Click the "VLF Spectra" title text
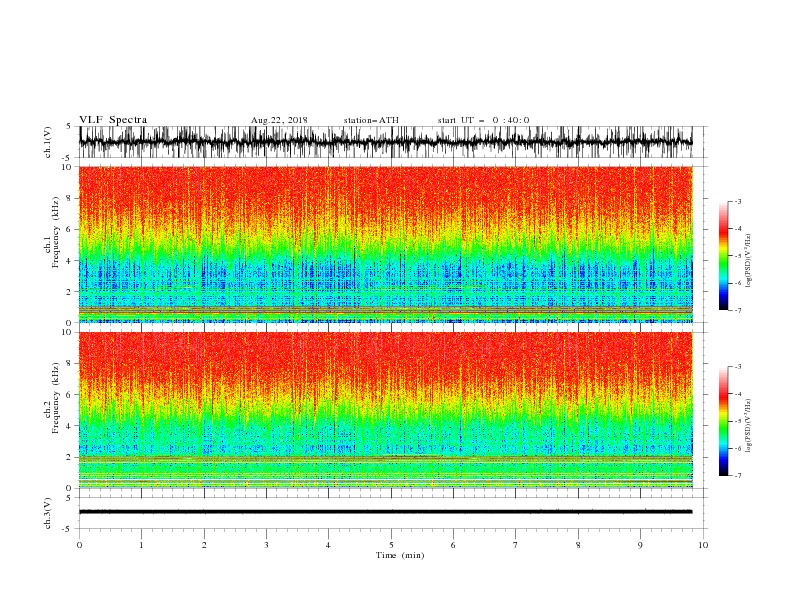This screenshot has width=792, height=612. (x=113, y=120)
